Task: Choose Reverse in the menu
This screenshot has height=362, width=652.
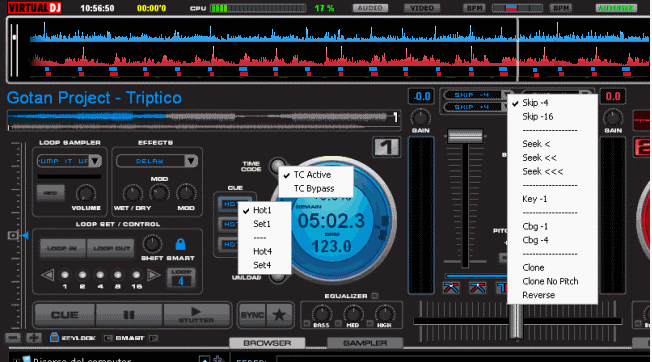Action: pos(538,295)
